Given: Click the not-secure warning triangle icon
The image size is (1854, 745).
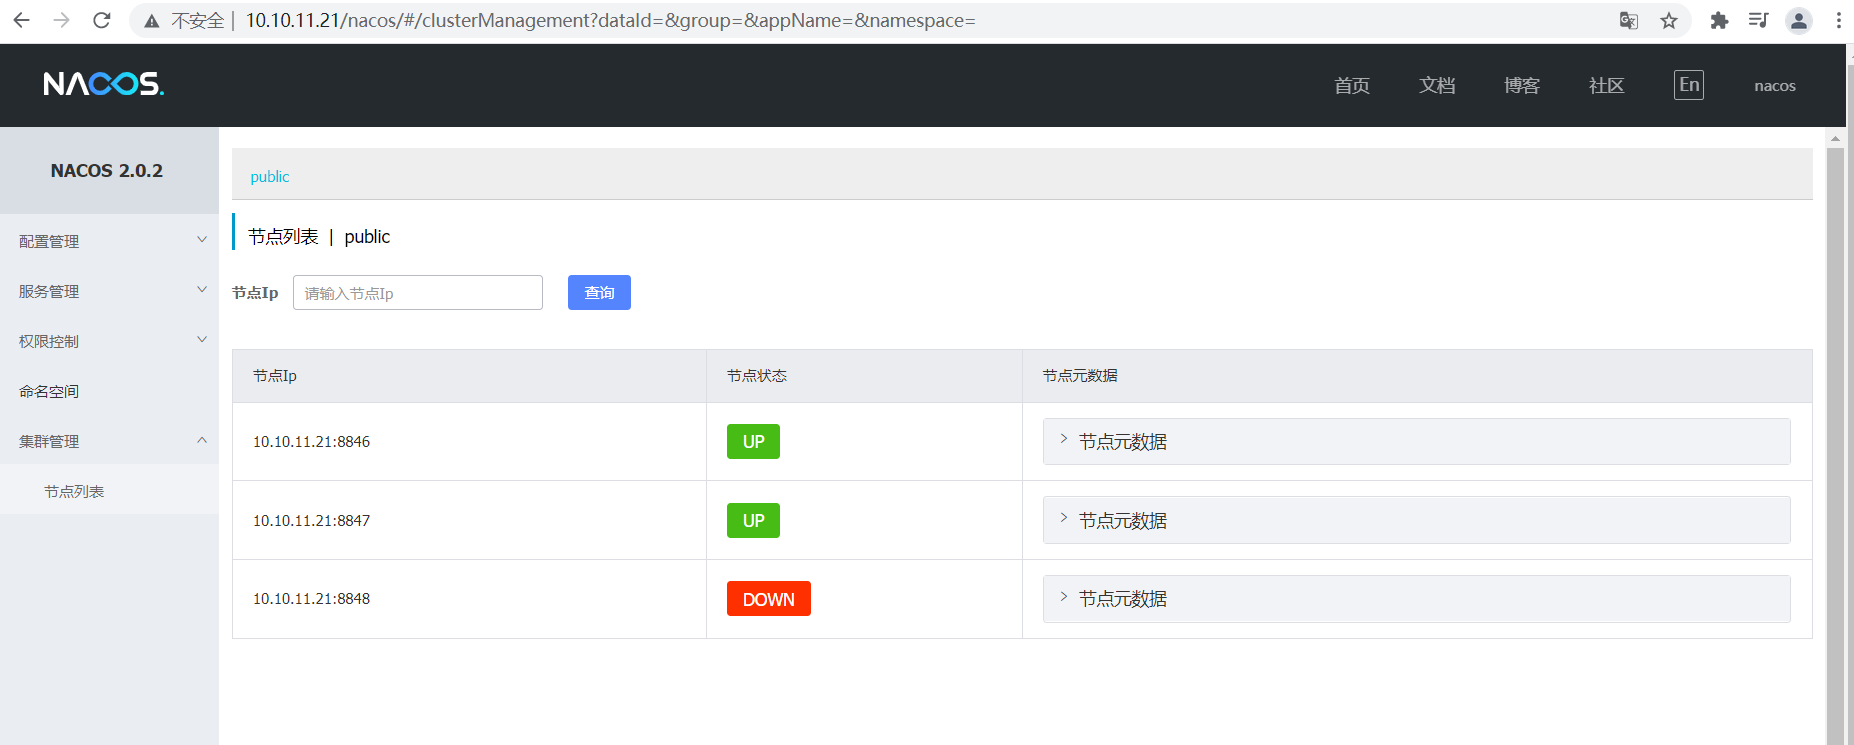Looking at the screenshot, I should [152, 21].
